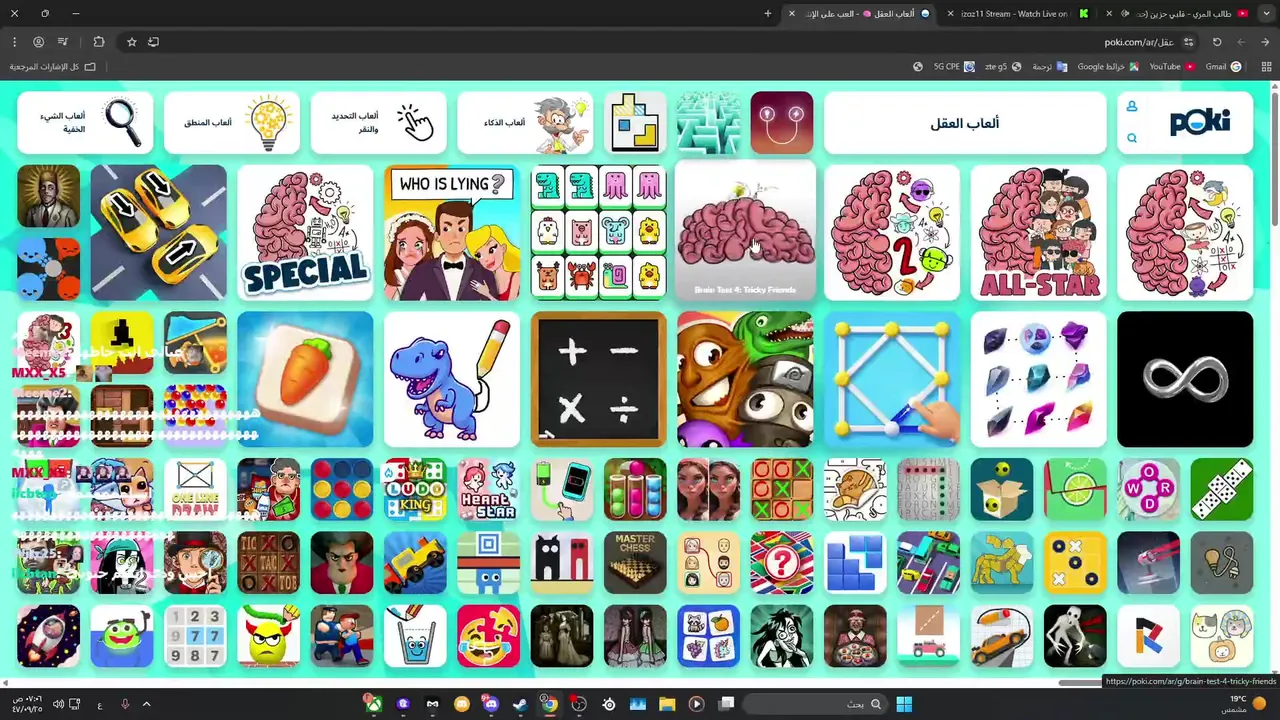Open the Poki logo home link
1280x720 pixels.
1200,122
